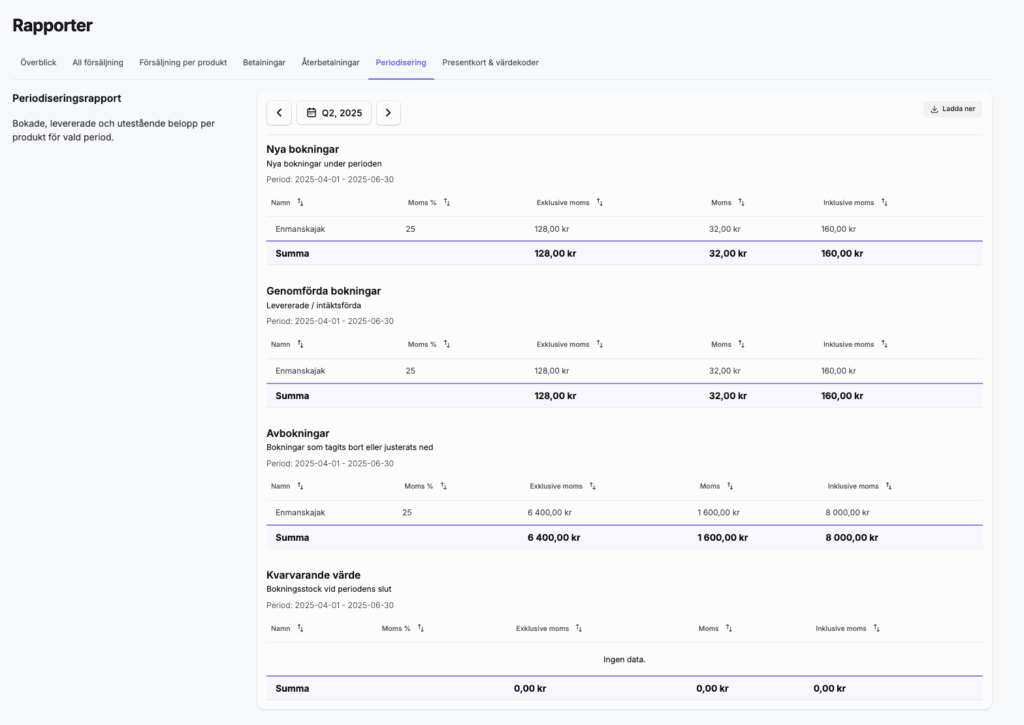Switch to the Överblick tab
The height and width of the screenshot is (725, 1024).
[38, 62]
